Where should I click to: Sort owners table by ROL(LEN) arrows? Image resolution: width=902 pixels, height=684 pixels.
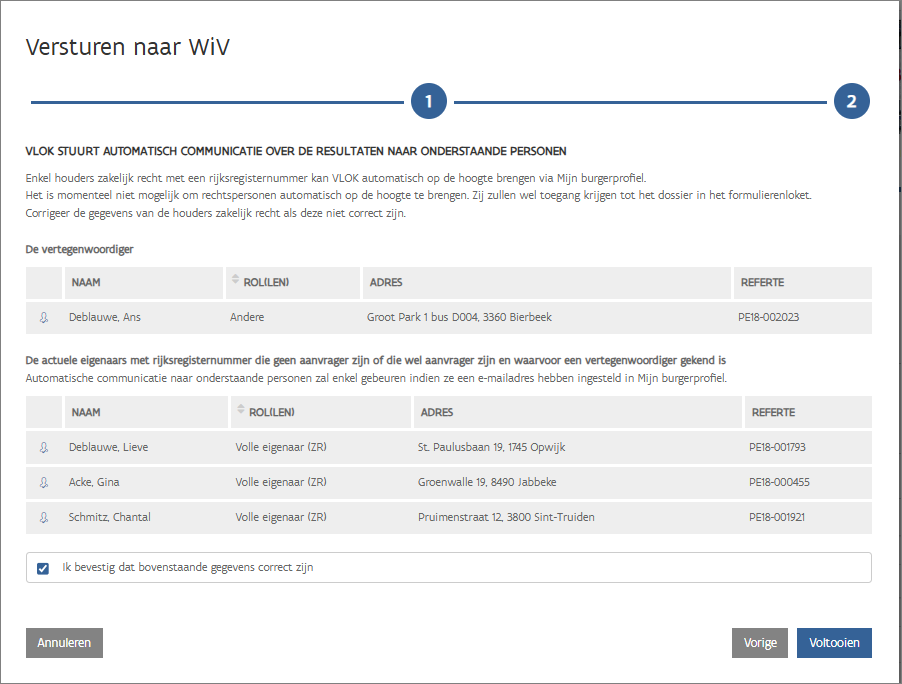click(x=241, y=412)
